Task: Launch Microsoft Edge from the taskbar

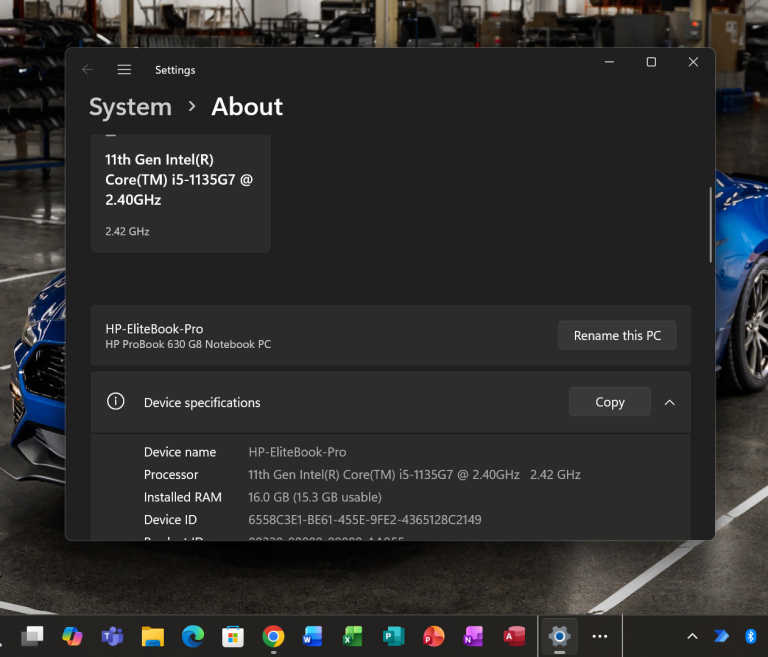Action: coord(192,636)
